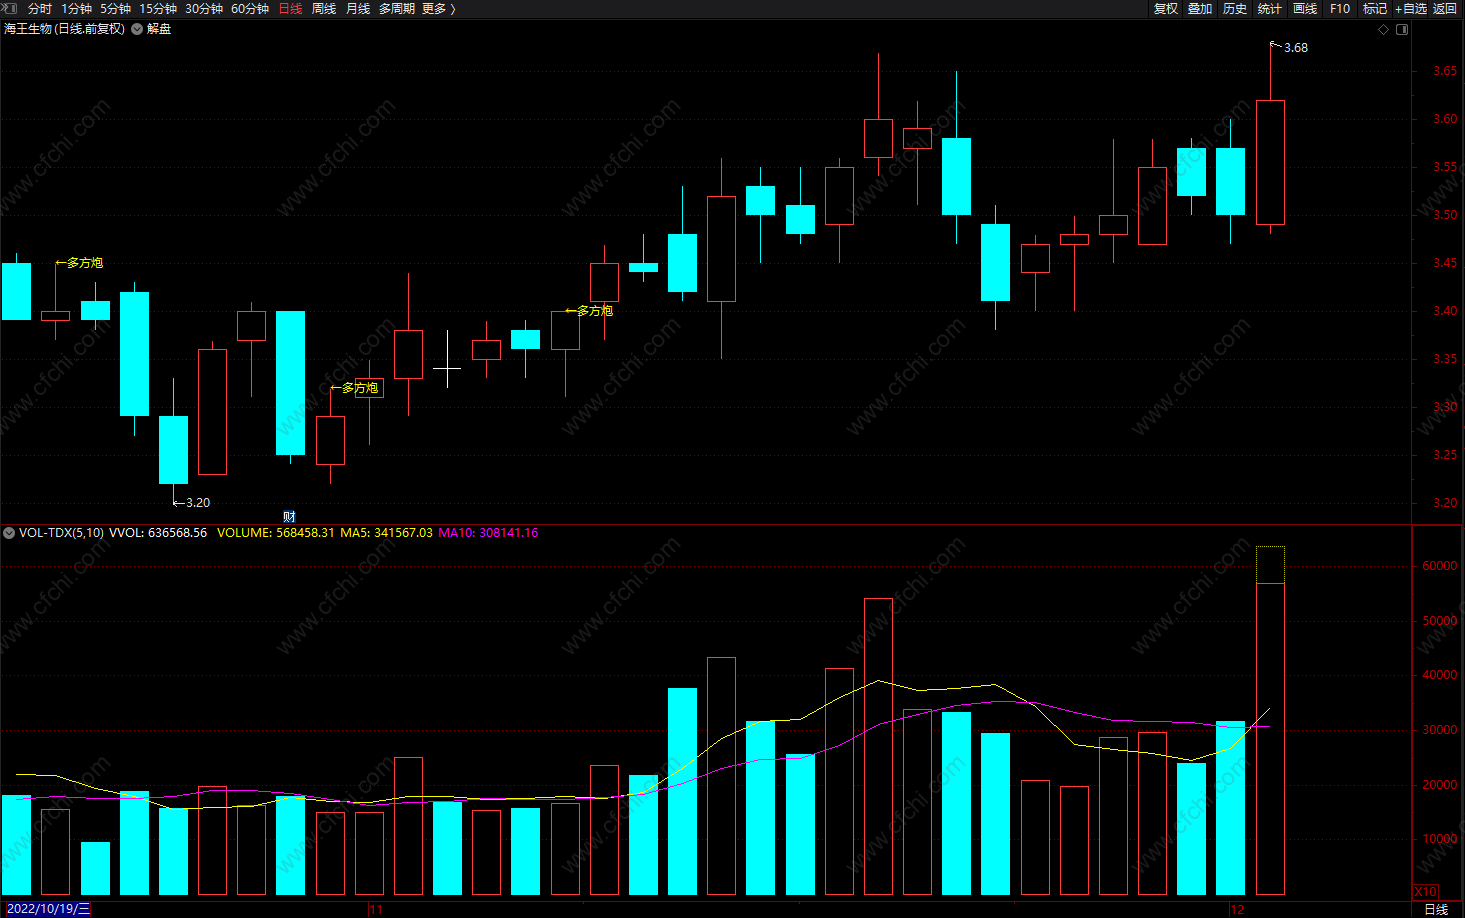Viewport: 1465px width, 918px height.
Task: Select the 60分钟 period tab
Action: pyautogui.click(x=250, y=8)
